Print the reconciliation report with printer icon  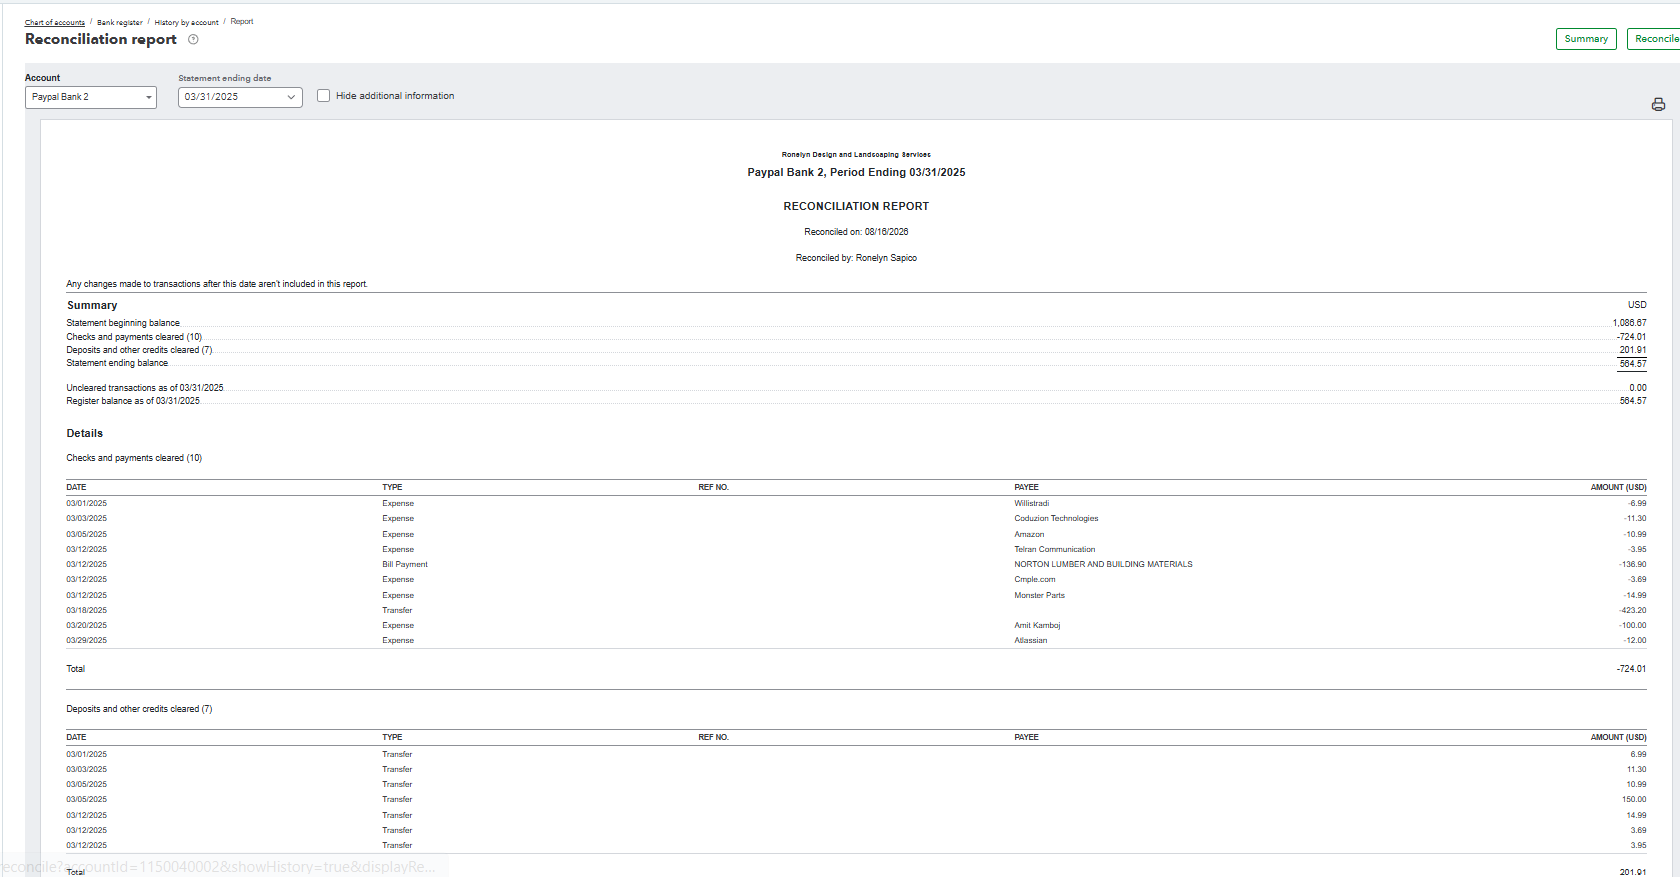tap(1658, 104)
